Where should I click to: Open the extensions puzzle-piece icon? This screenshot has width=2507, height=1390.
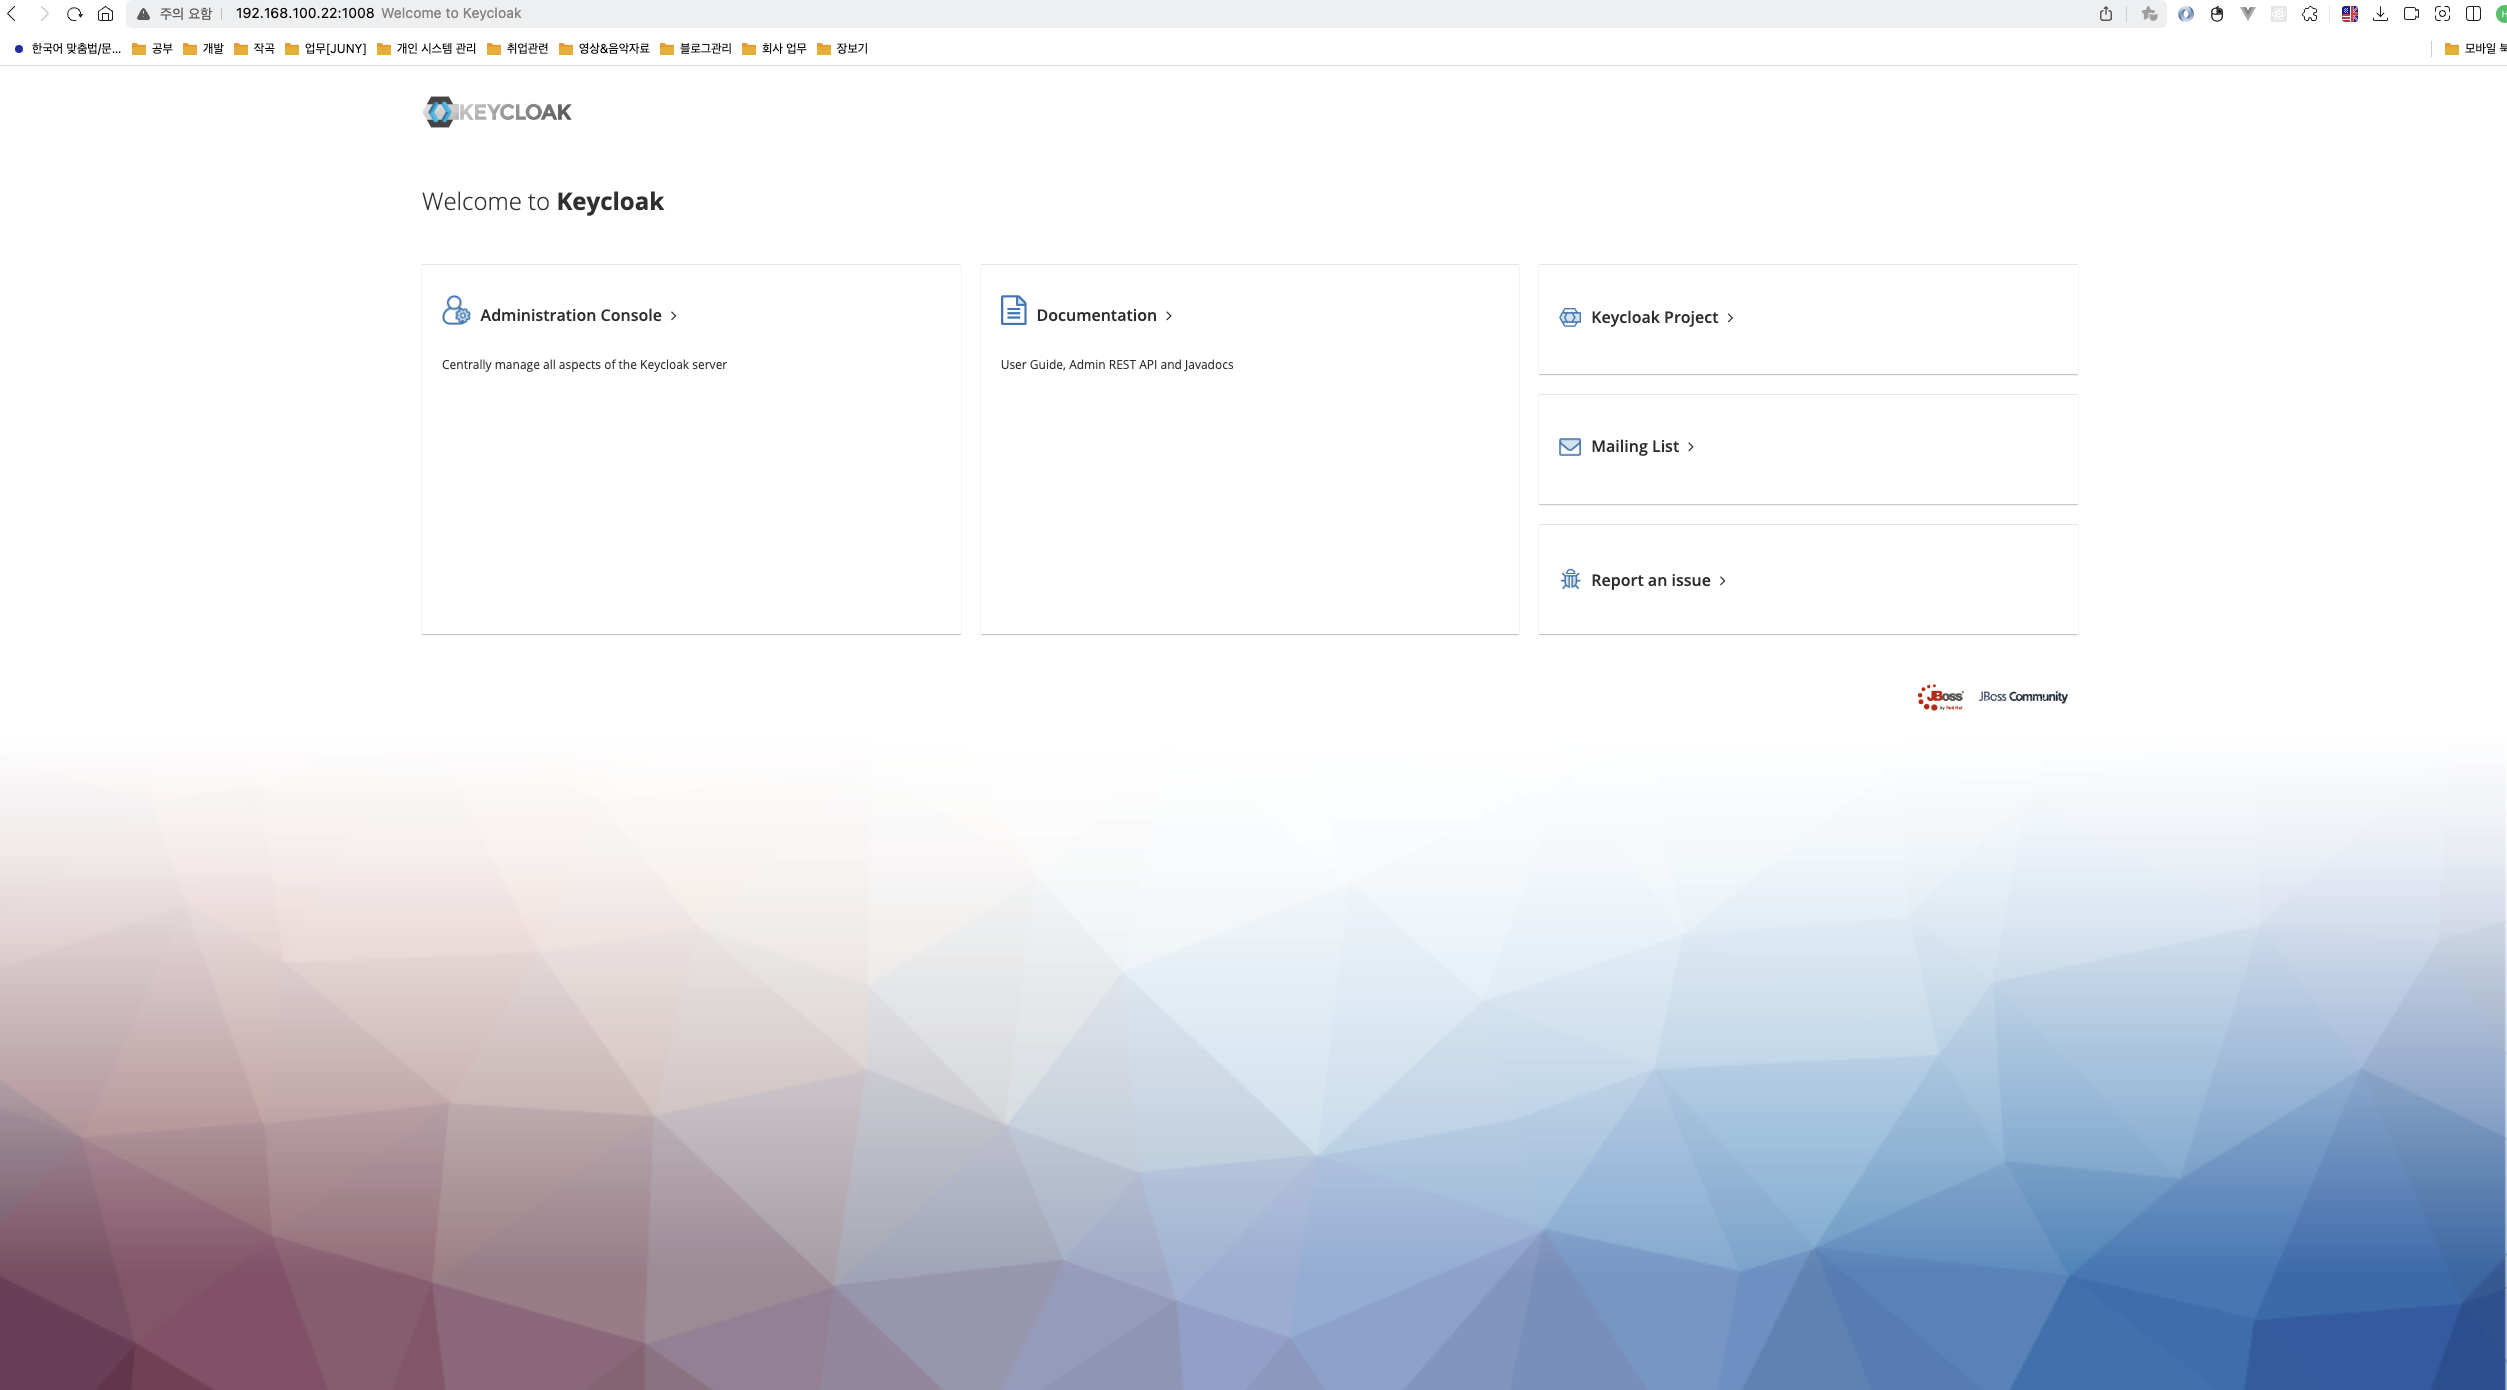2309,14
